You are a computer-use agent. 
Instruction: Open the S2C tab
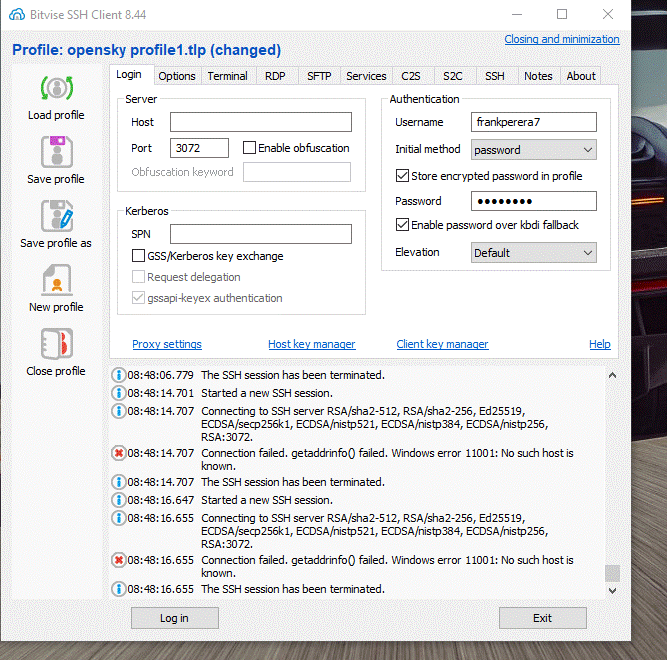click(x=453, y=76)
